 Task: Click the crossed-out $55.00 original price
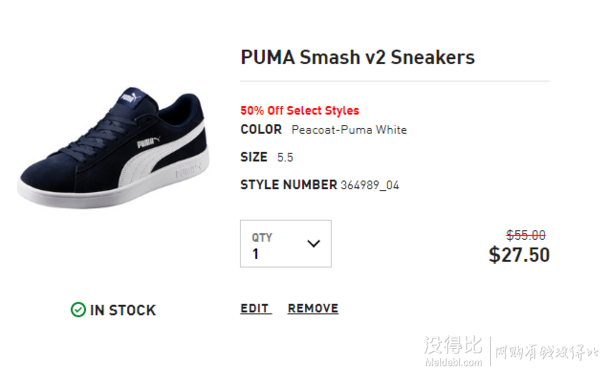click(x=526, y=235)
